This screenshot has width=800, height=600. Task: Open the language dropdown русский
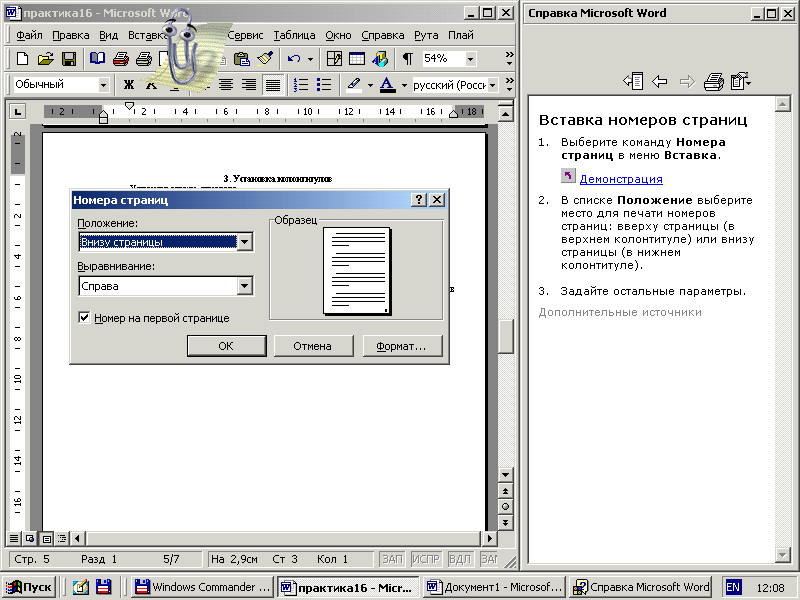tap(492, 85)
